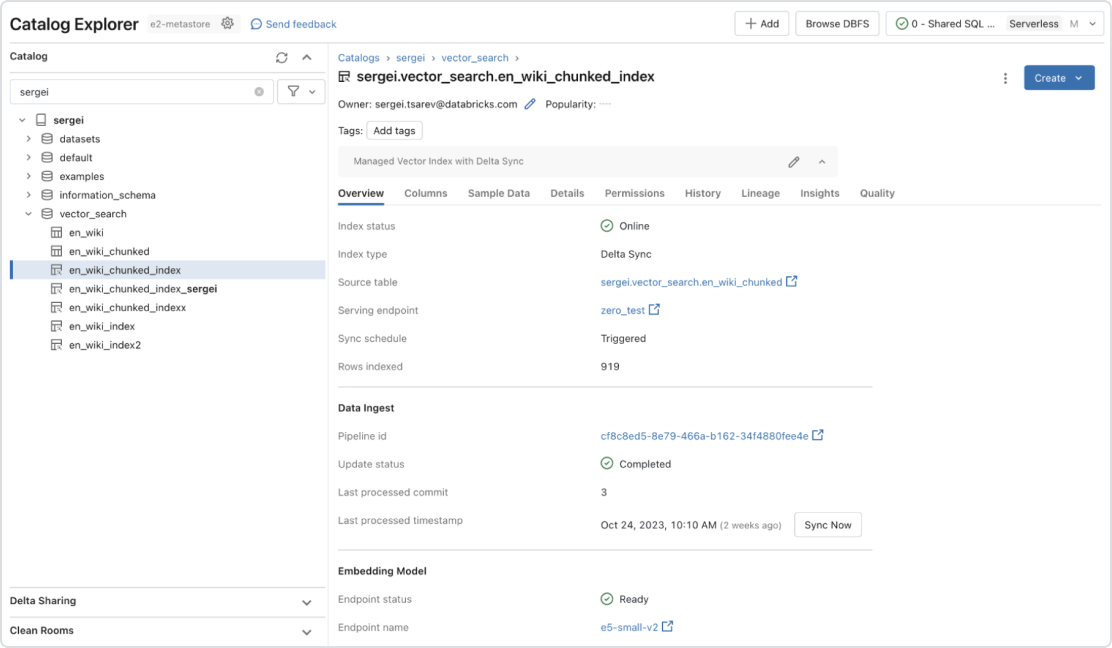
Task: Open the catalog filter dropdown
Action: tap(301, 91)
